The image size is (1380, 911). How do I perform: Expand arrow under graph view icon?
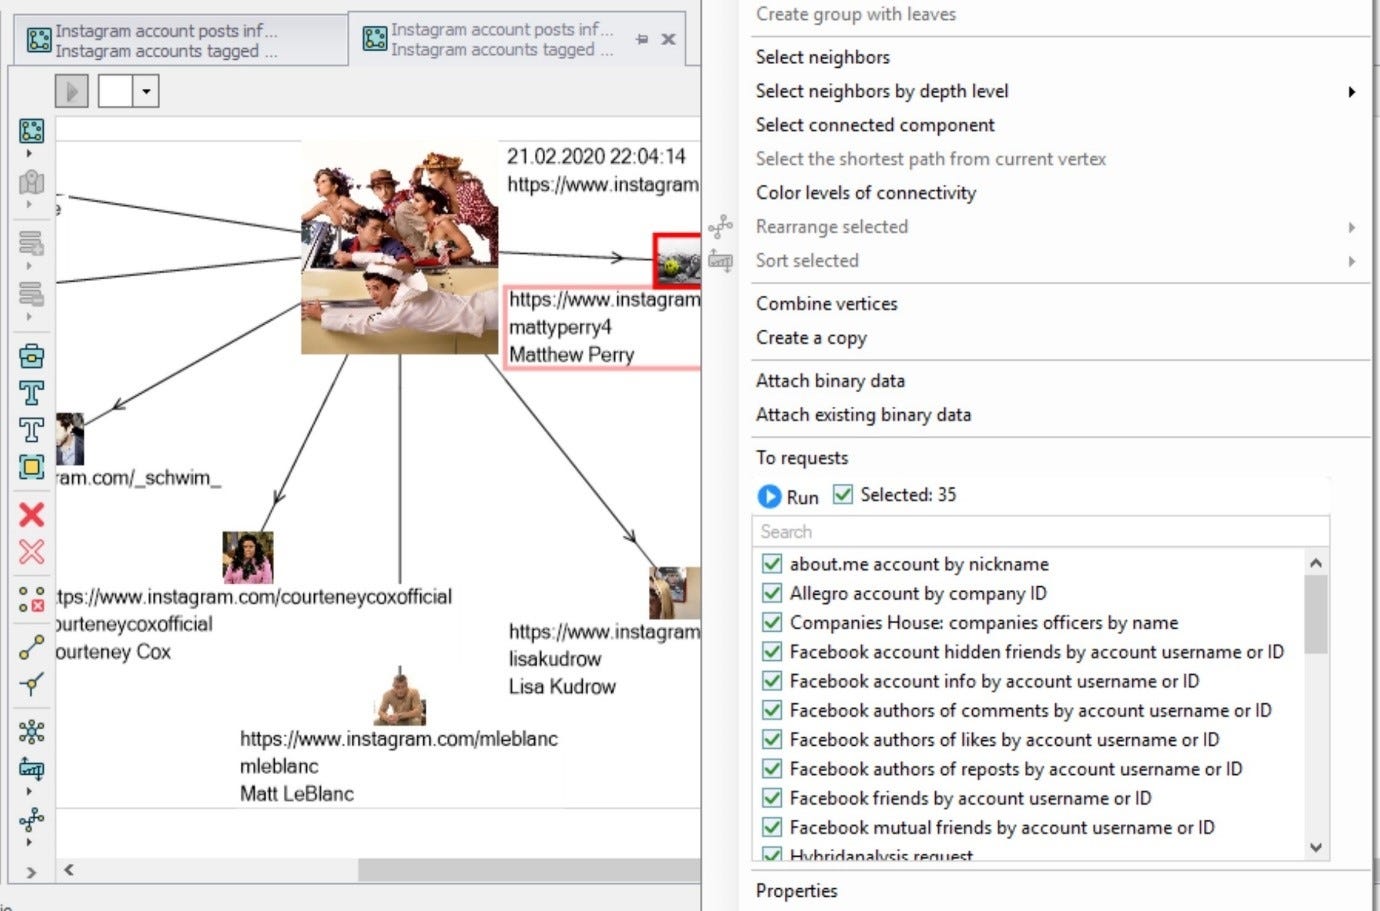click(29, 154)
